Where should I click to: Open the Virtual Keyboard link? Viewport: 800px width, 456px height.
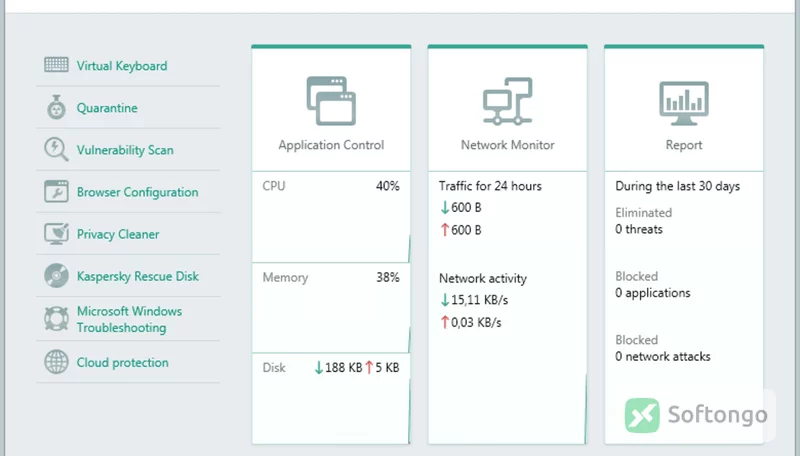pos(122,66)
